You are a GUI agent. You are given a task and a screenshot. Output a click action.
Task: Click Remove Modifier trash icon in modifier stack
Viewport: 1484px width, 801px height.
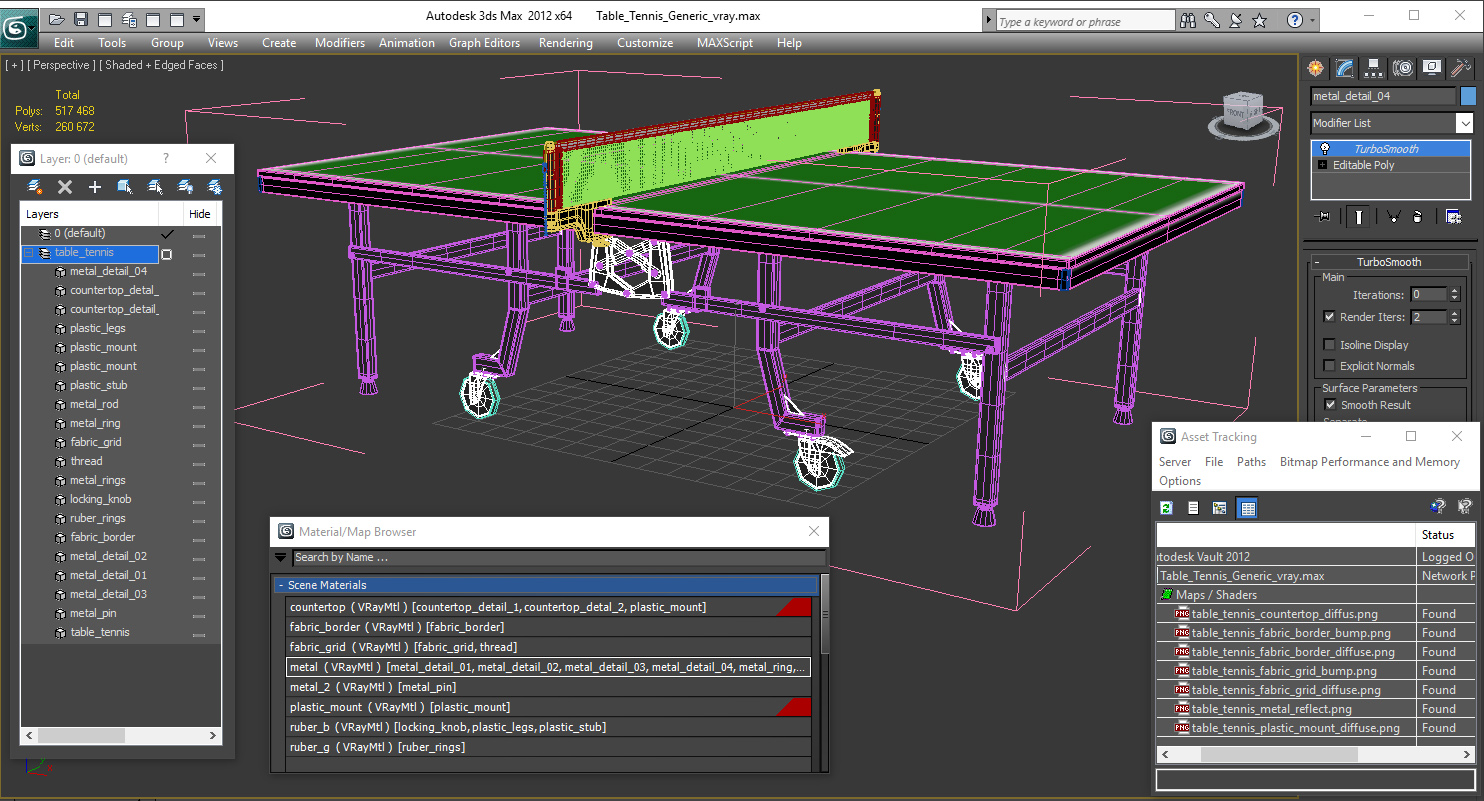(1417, 216)
